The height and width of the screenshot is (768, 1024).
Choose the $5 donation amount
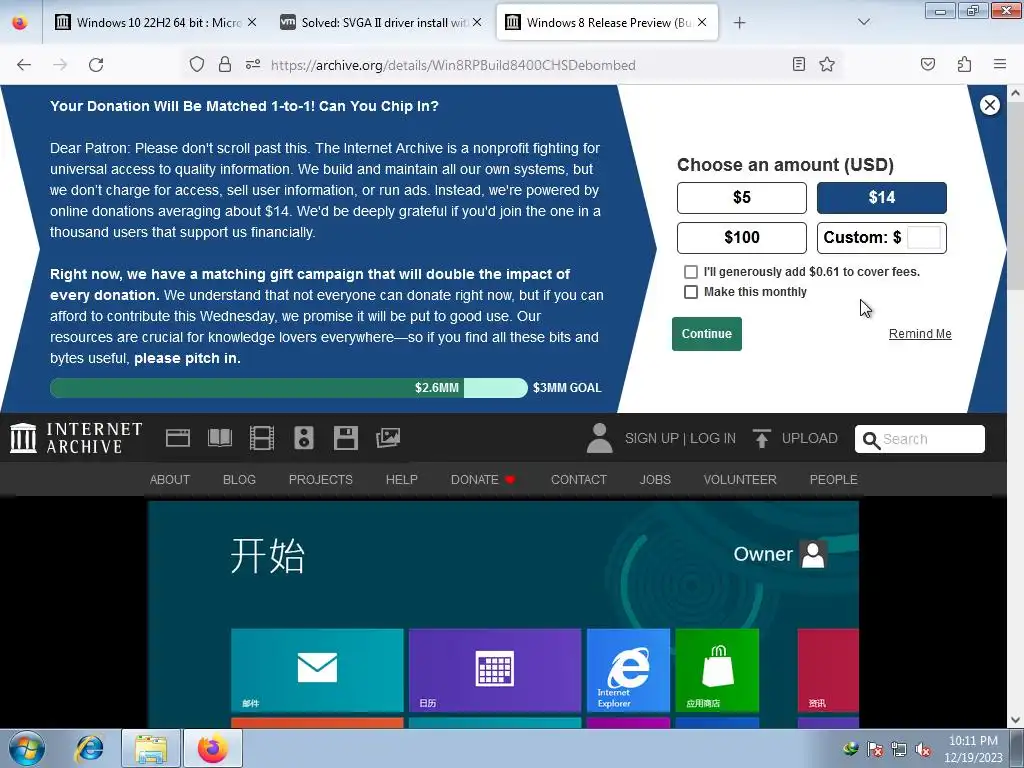[742, 197]
